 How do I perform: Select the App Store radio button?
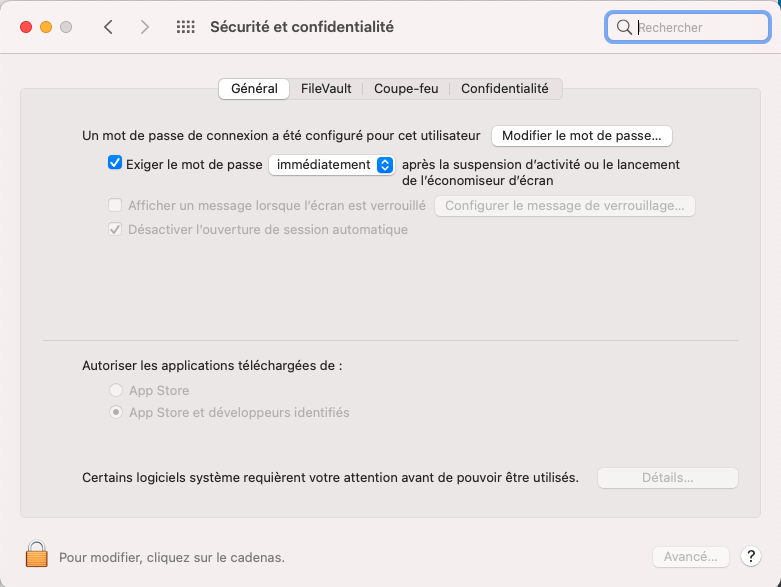click(116, 390)
